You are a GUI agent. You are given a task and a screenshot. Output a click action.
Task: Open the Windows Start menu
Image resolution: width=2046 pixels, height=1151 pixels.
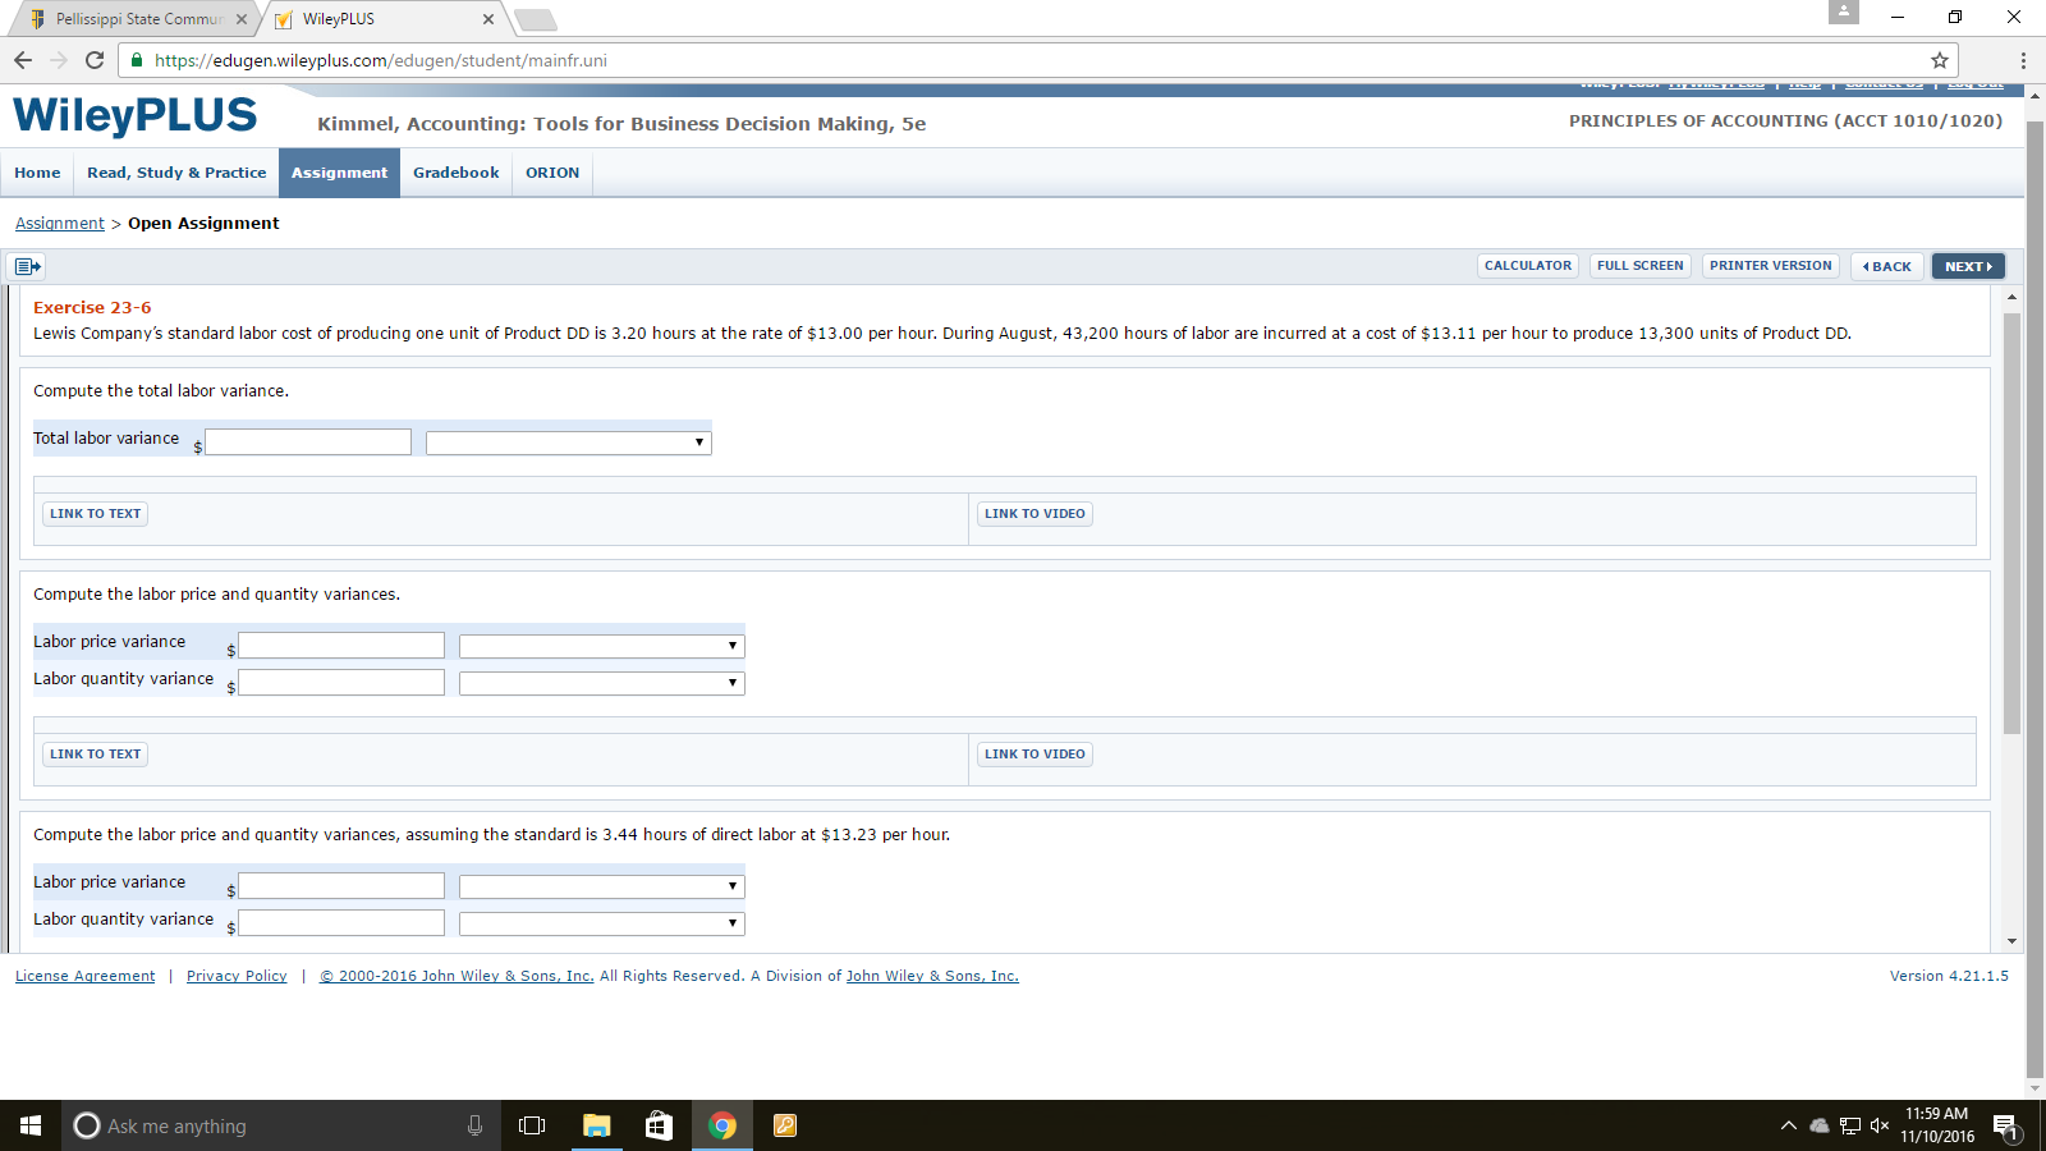tap(30, 1126)
